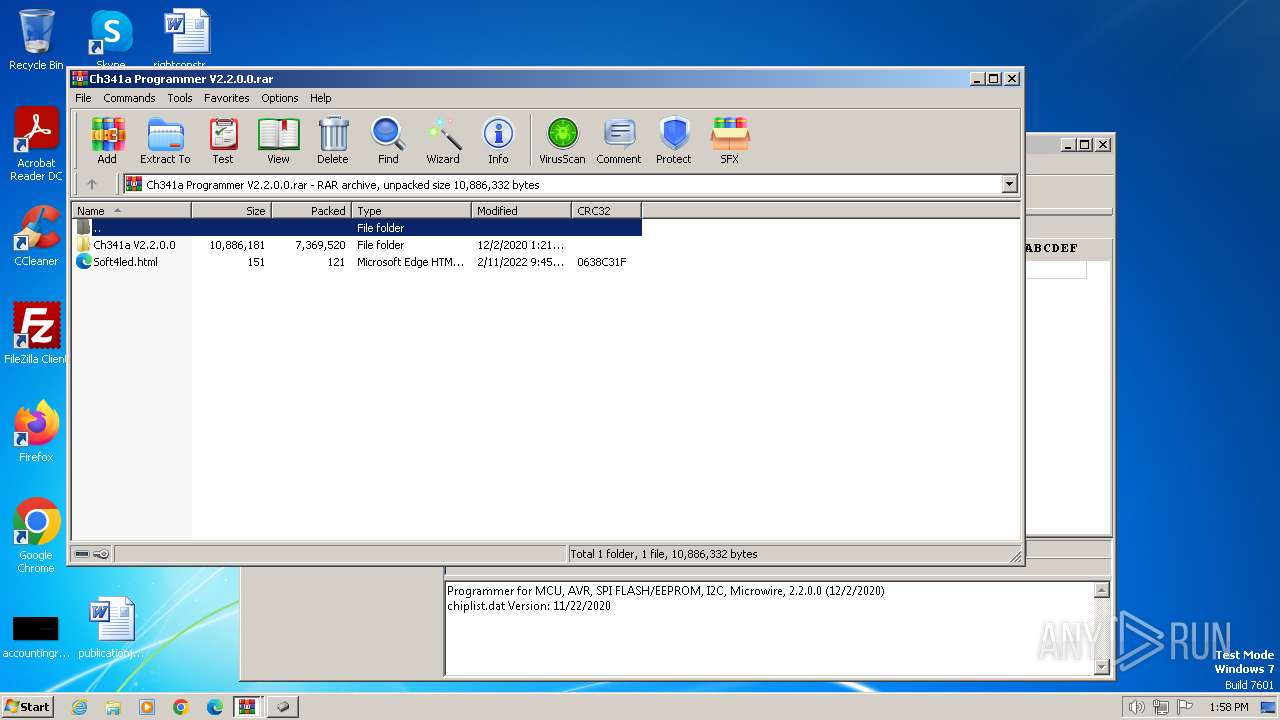Click the volume speaker tray icon

click(1136, 707)
